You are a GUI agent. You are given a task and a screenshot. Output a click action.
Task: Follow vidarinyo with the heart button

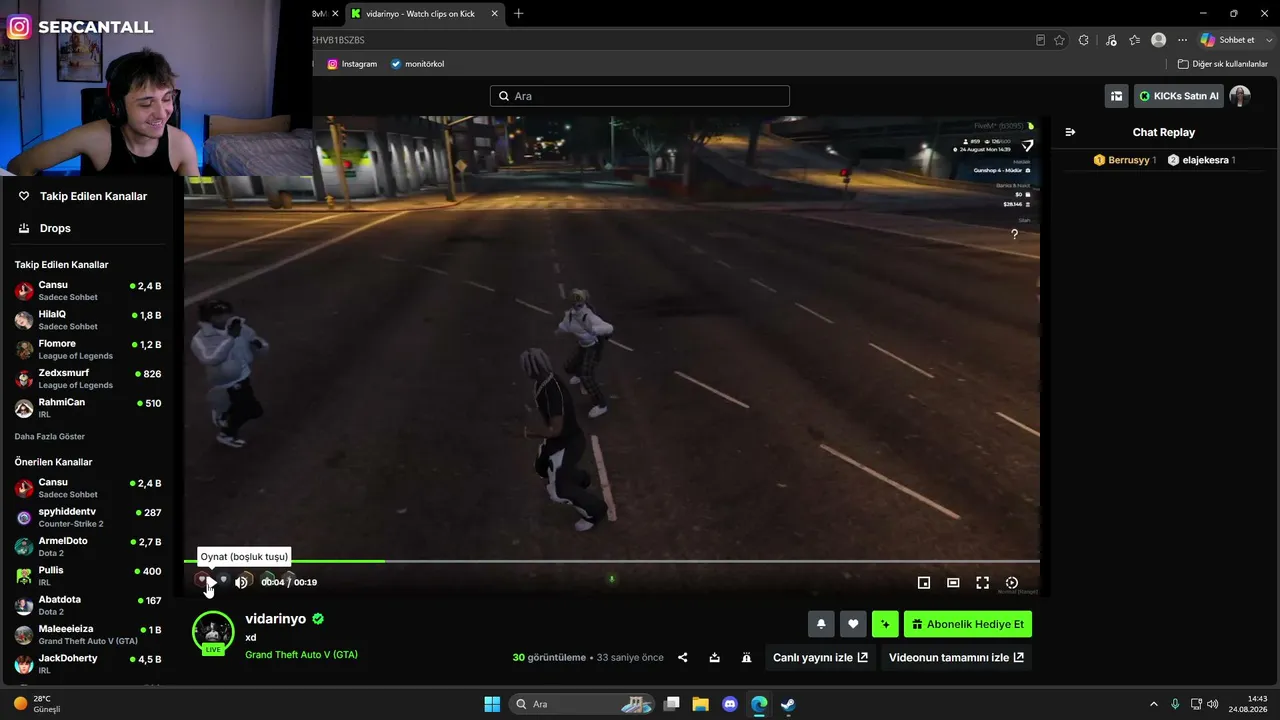click(x=853, y=624)
